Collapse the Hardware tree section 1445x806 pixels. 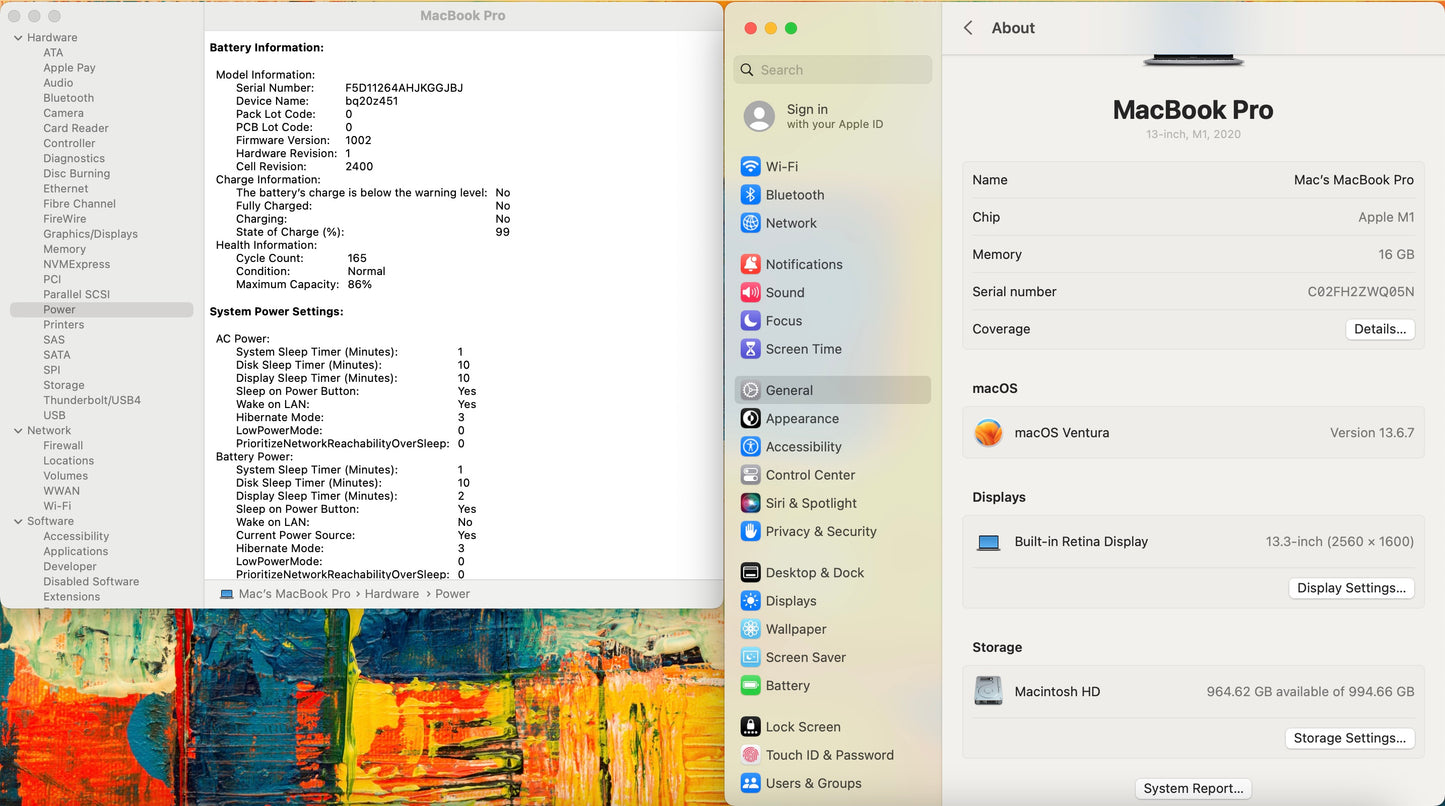pos(18,38)
